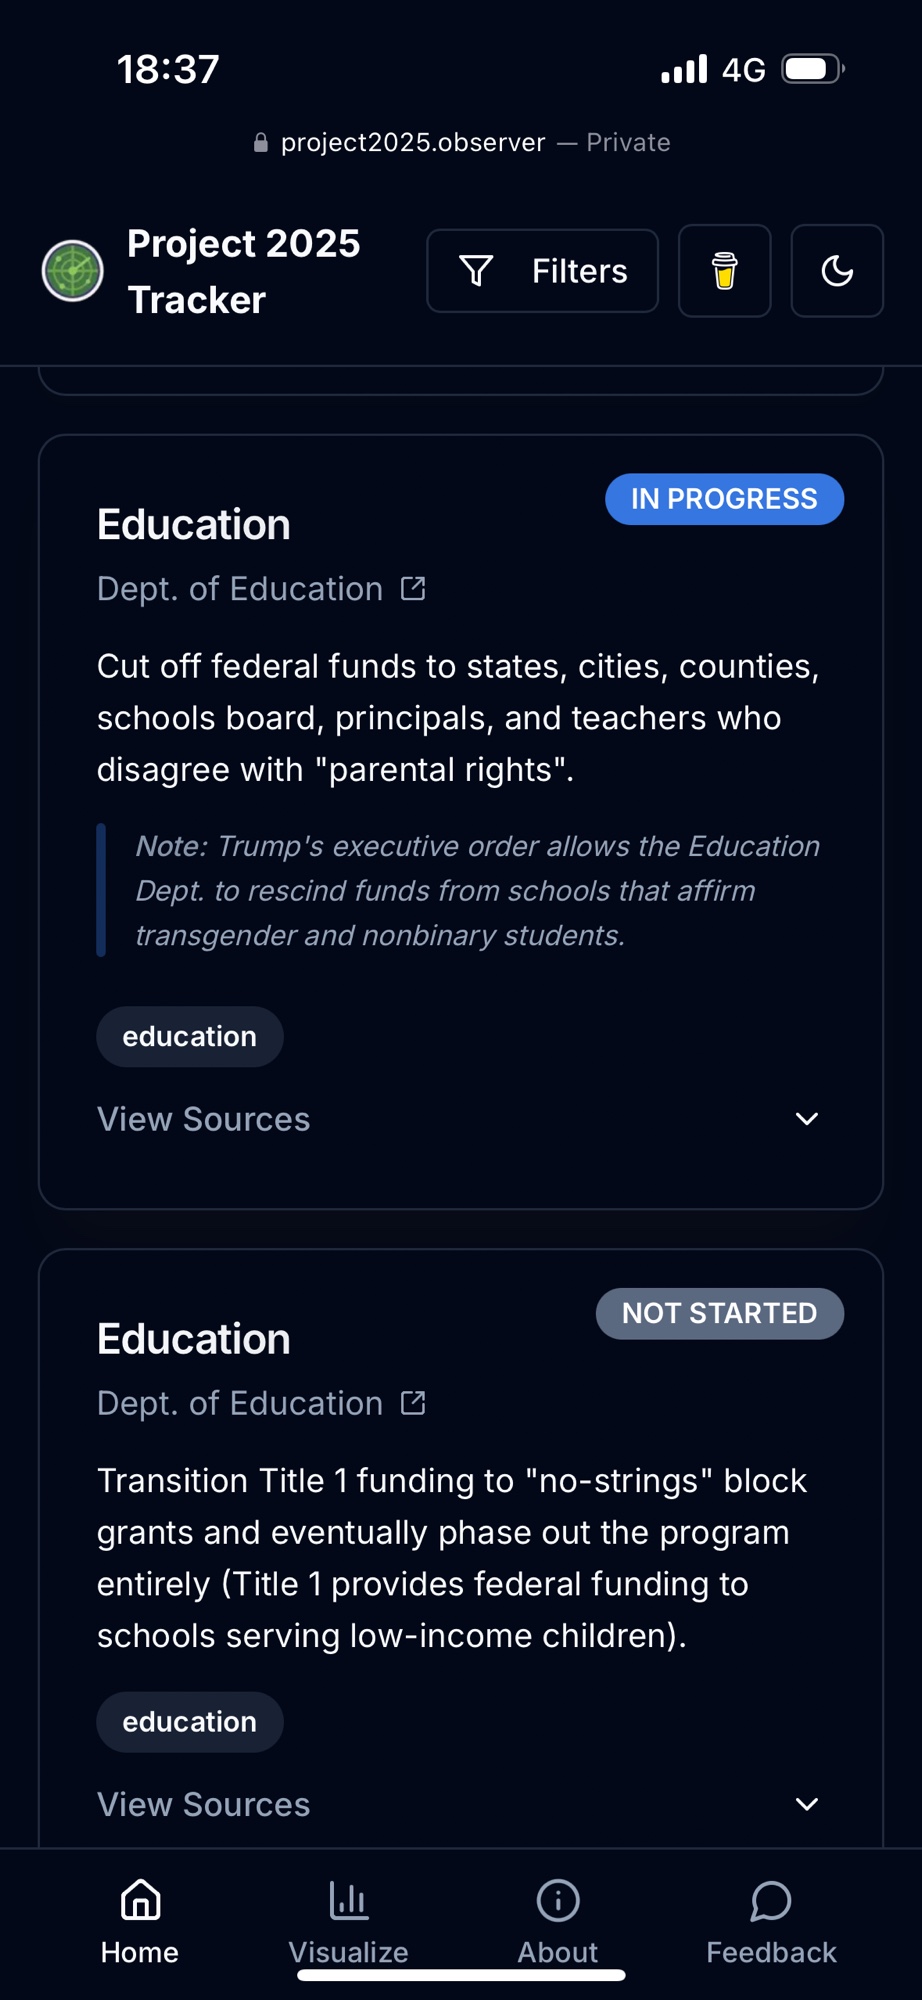Tap the Project 2025 Tracker title

coord(243,271)
